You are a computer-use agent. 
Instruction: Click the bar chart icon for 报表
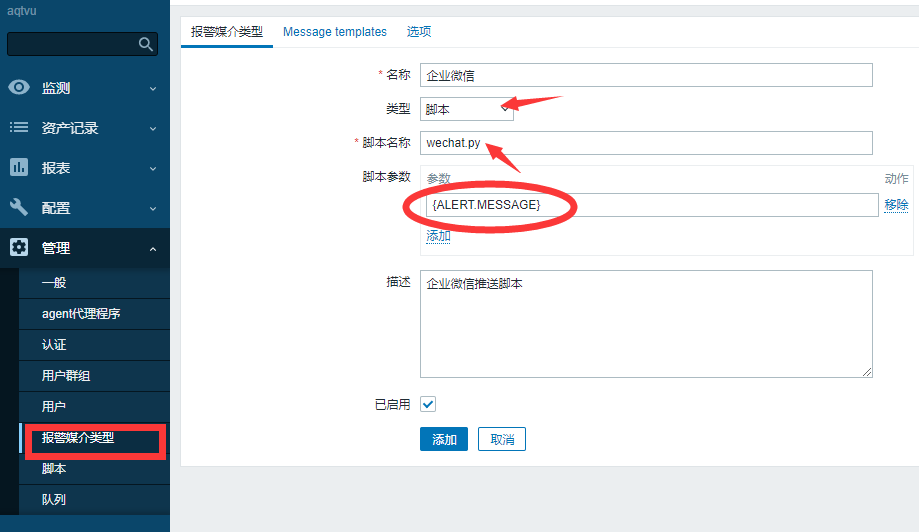click(x=19, y=168)
